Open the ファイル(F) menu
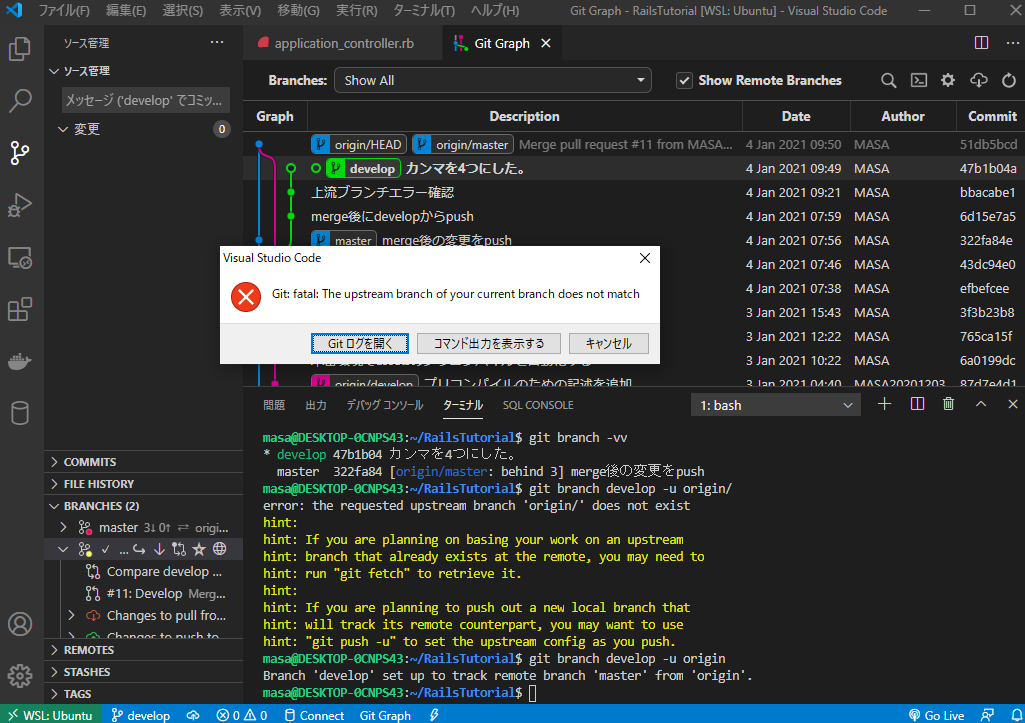The image size is (1025, 723). coord(63,10)
